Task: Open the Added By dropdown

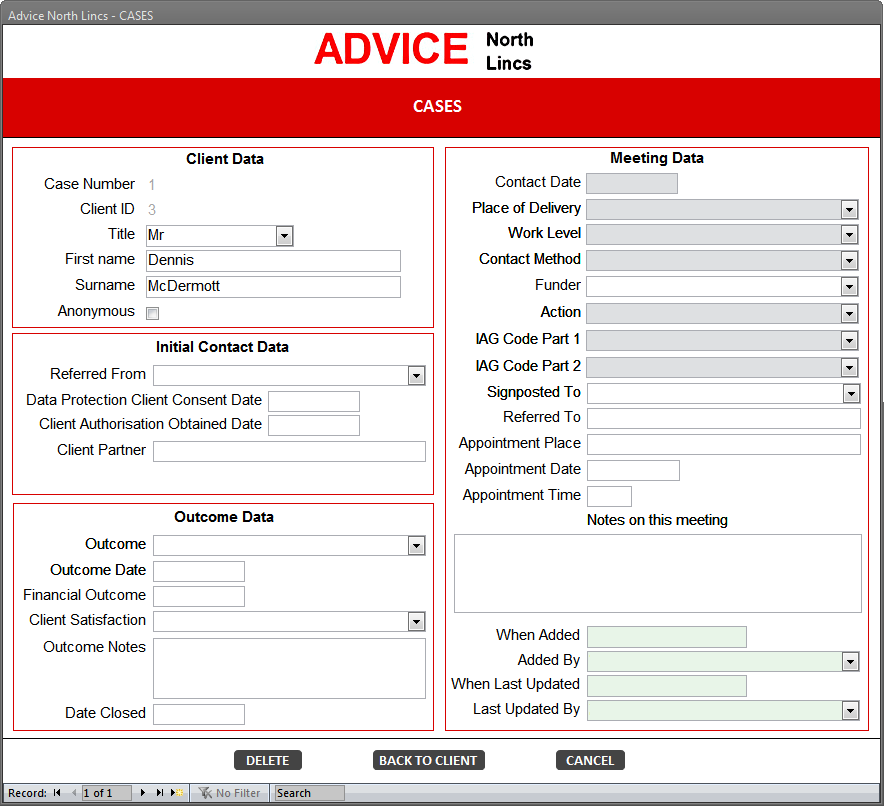Action: coord(851,661)
